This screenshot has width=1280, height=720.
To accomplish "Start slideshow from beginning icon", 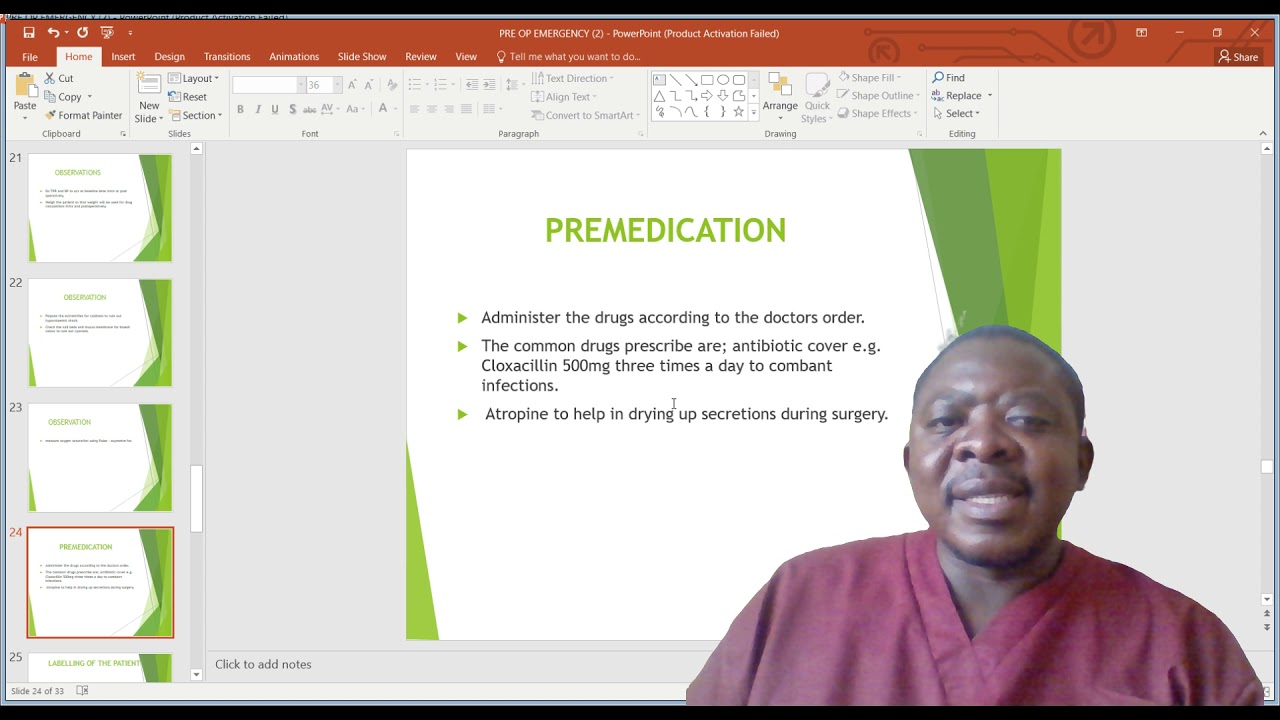I will point(107,33).
